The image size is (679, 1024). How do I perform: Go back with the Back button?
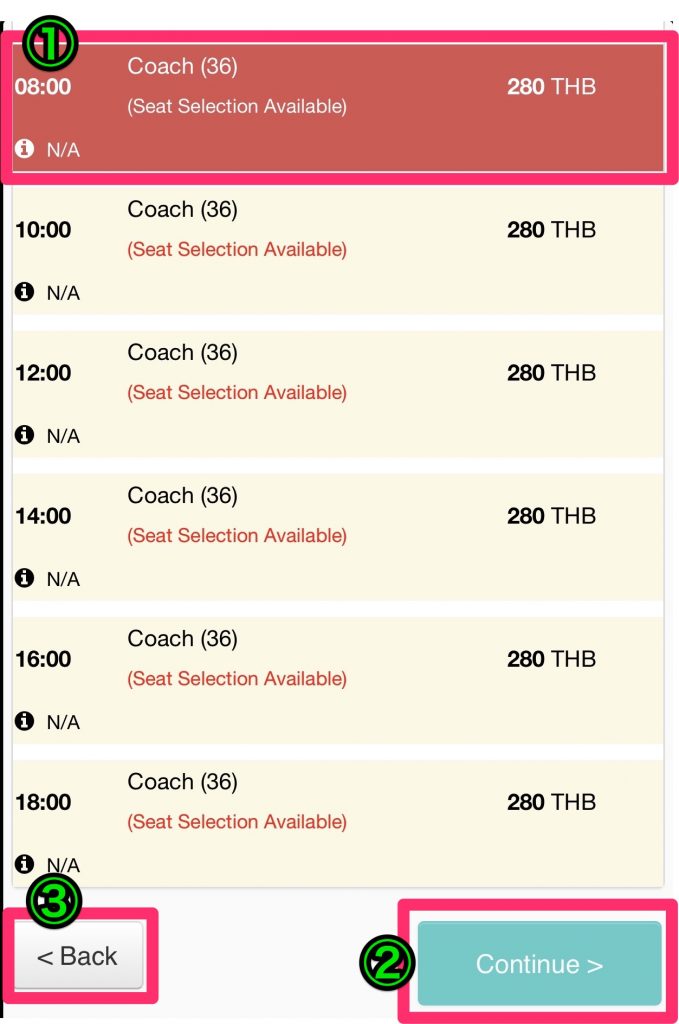(78, 955)
